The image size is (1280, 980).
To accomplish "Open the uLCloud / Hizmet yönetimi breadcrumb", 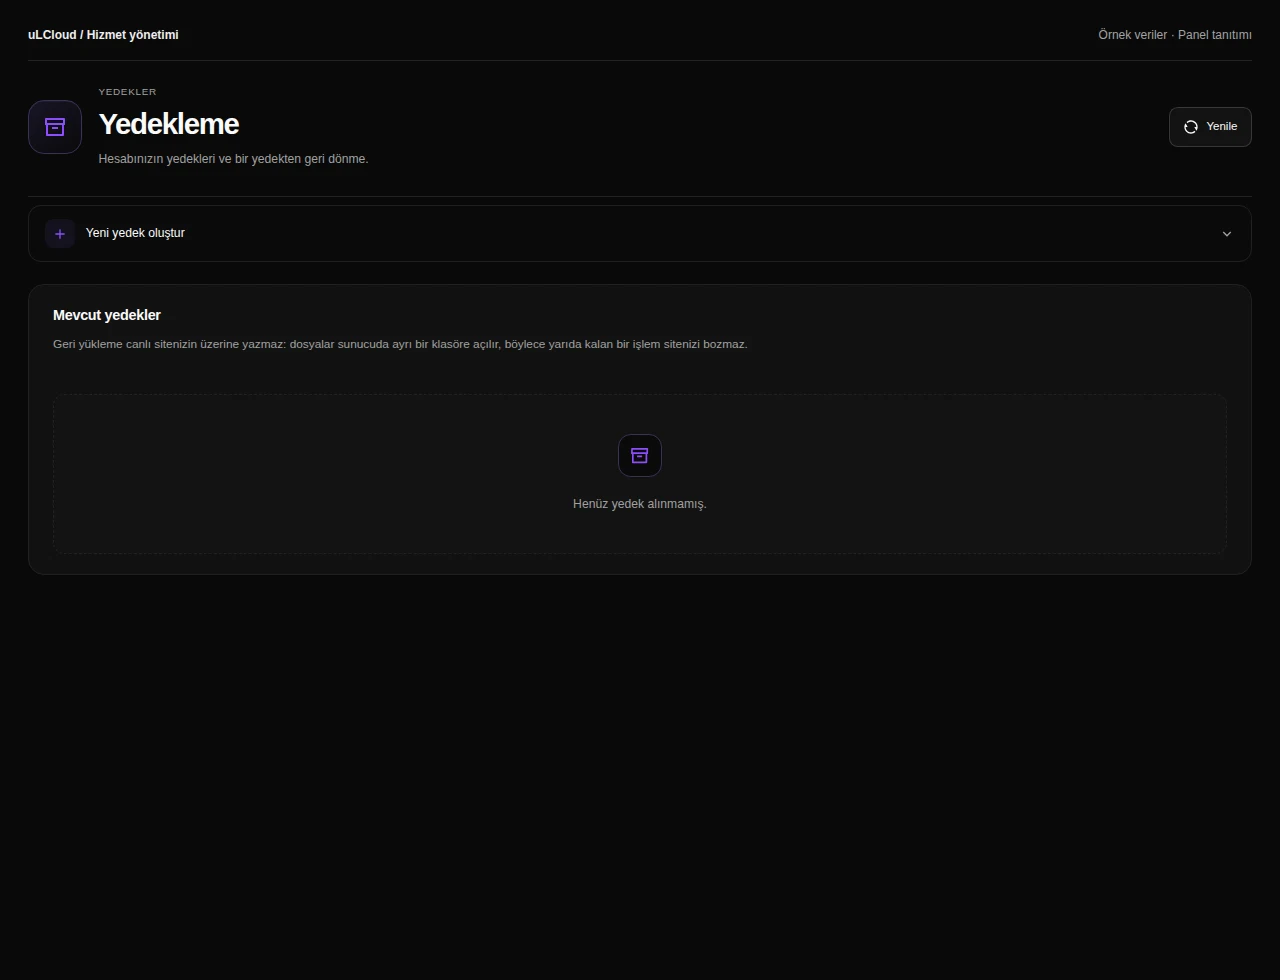I will tap(103, 35).
